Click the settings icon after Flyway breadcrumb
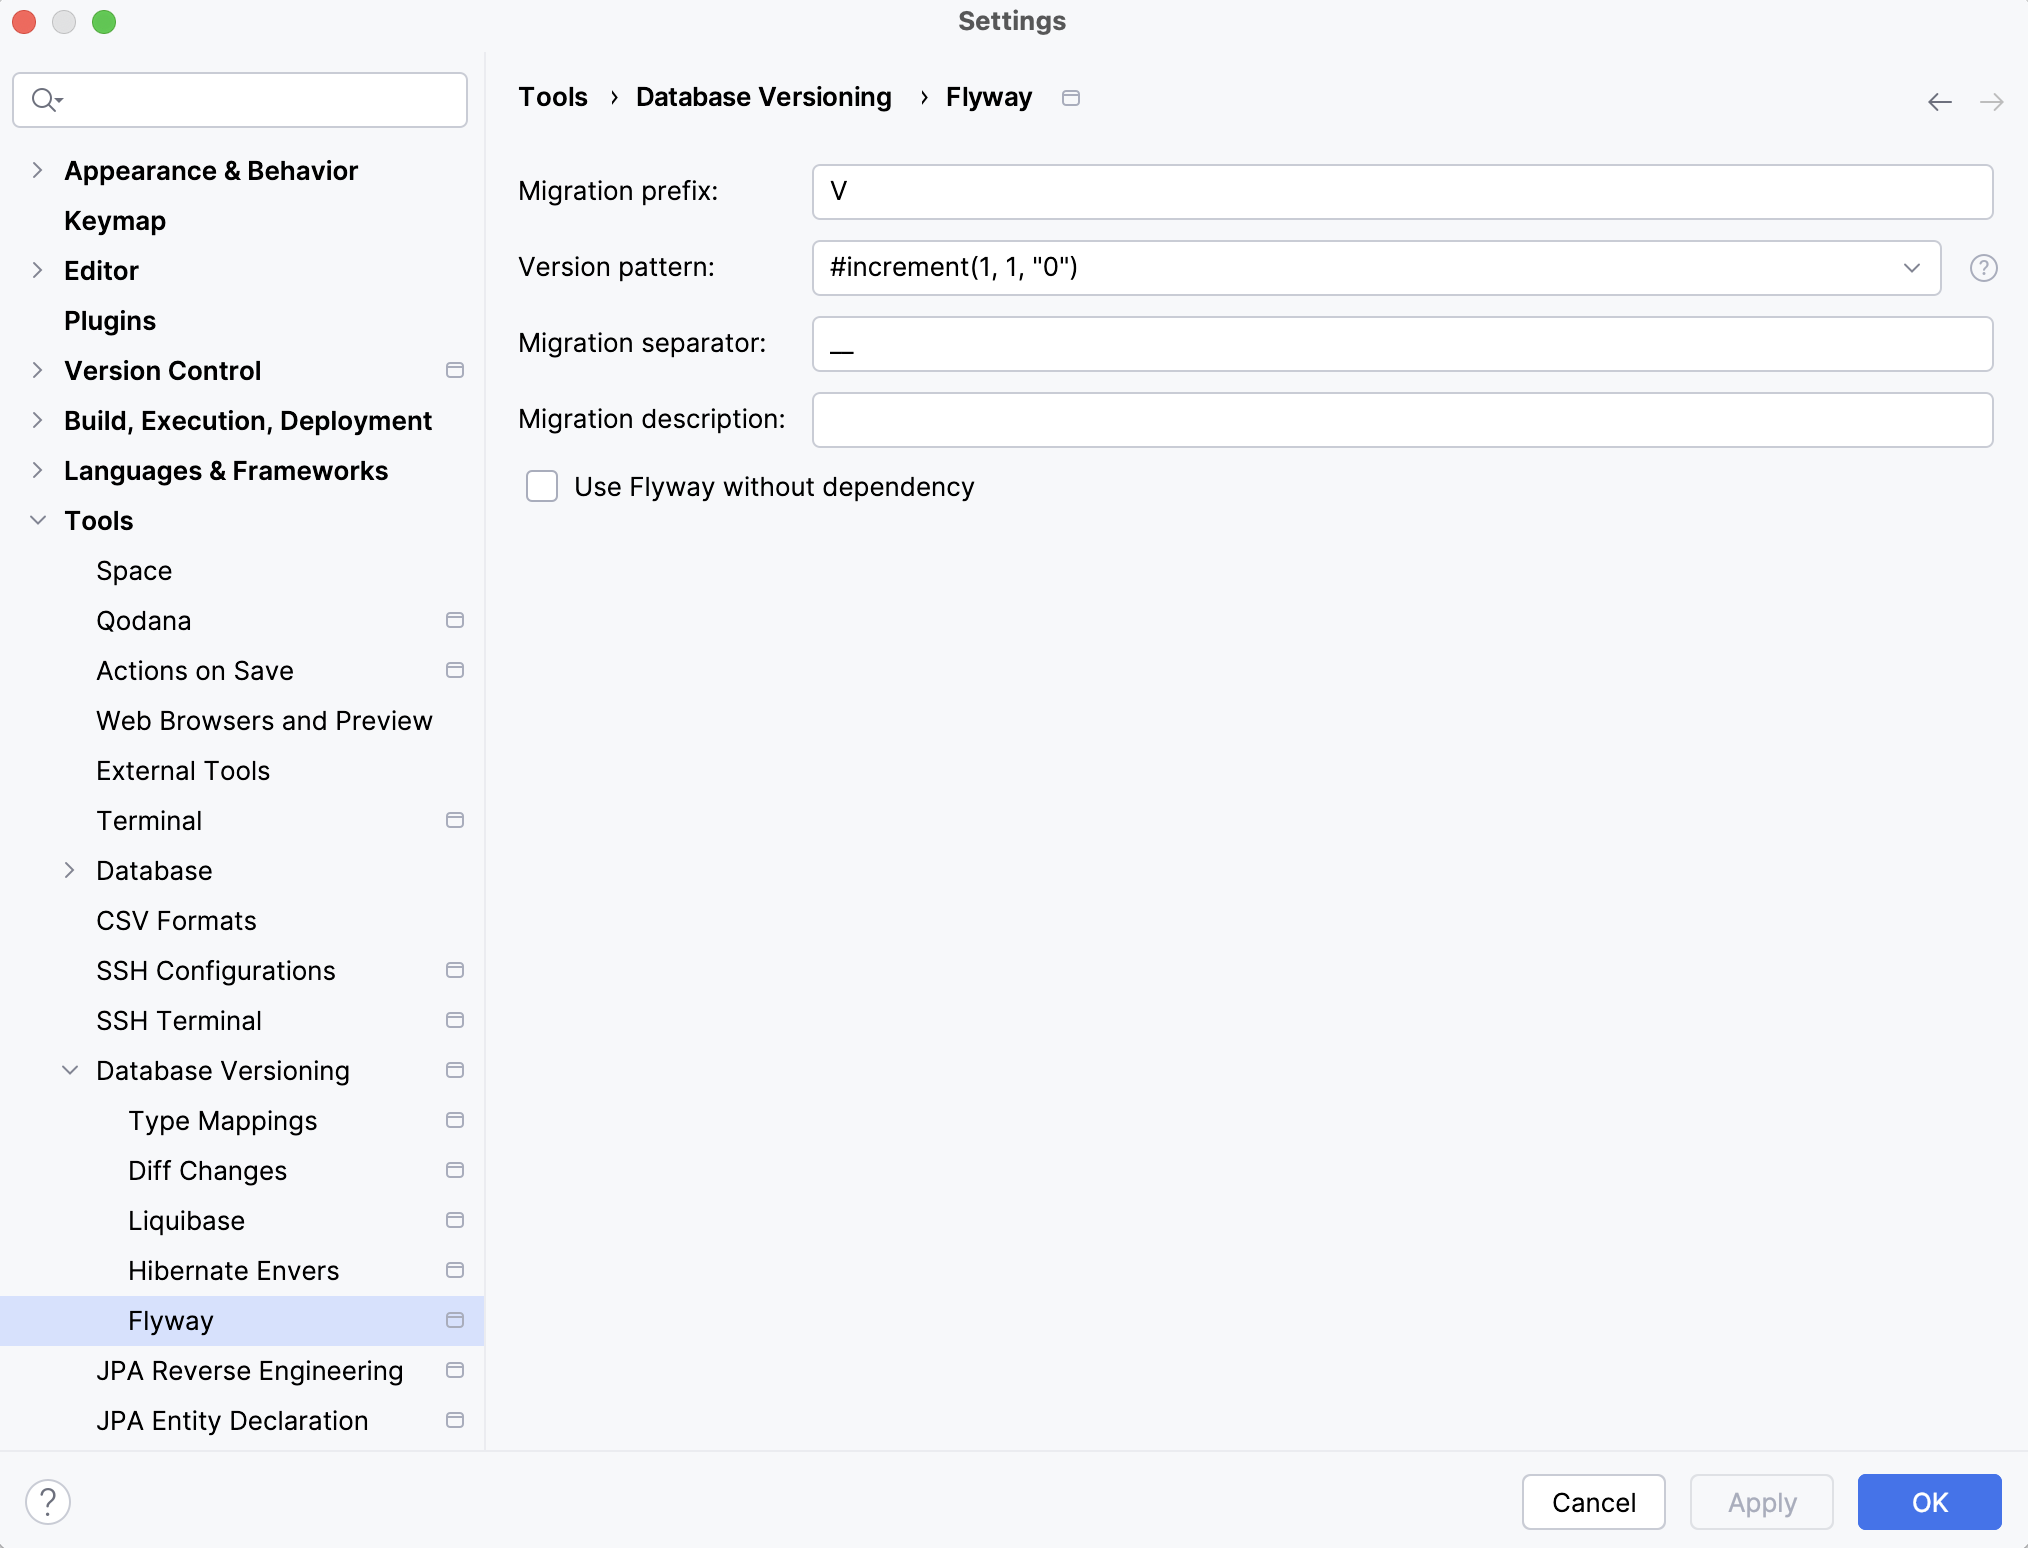 tap(1071, 97)
